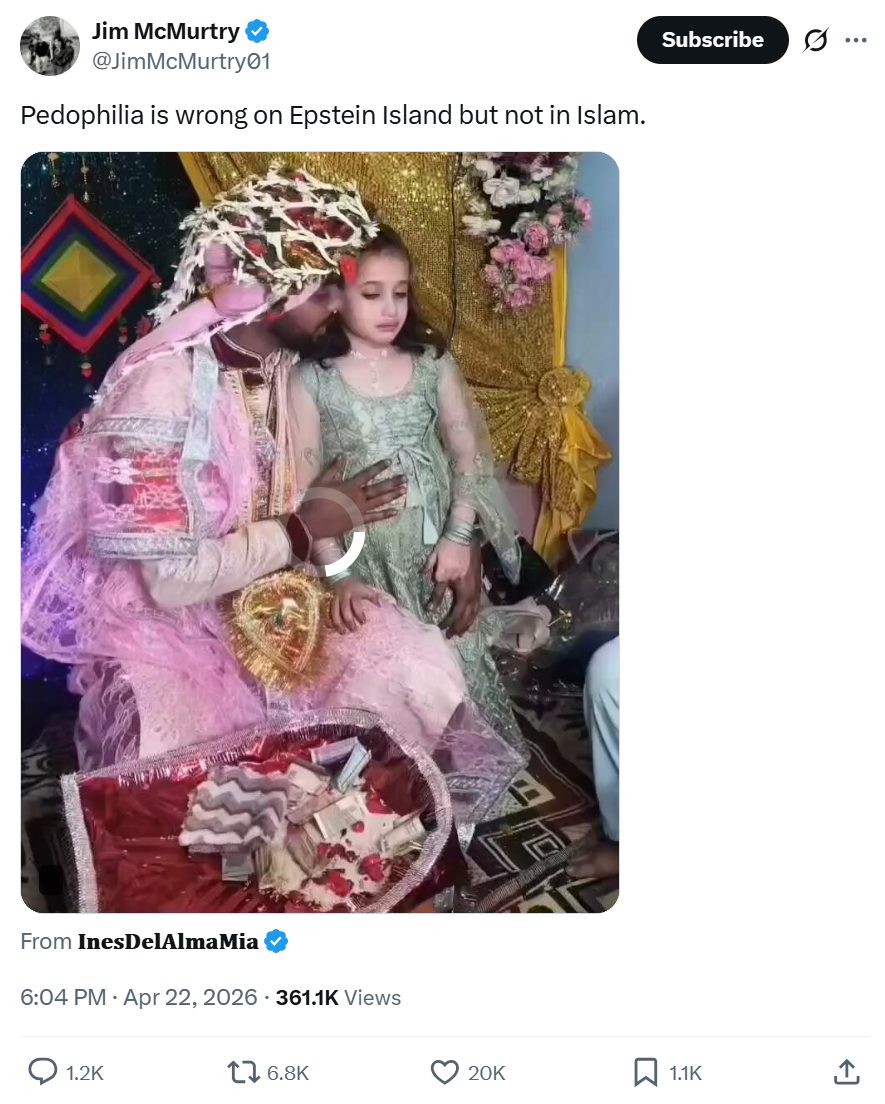885x1104 pixels.
Task: Open the three-dot more options menu
Action: [856, 41]
